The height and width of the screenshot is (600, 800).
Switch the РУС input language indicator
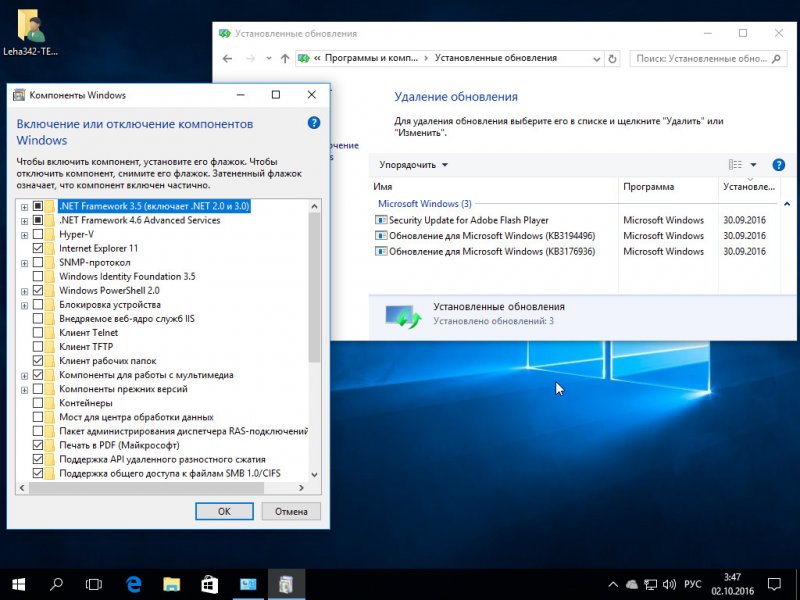tap(692, 584)
